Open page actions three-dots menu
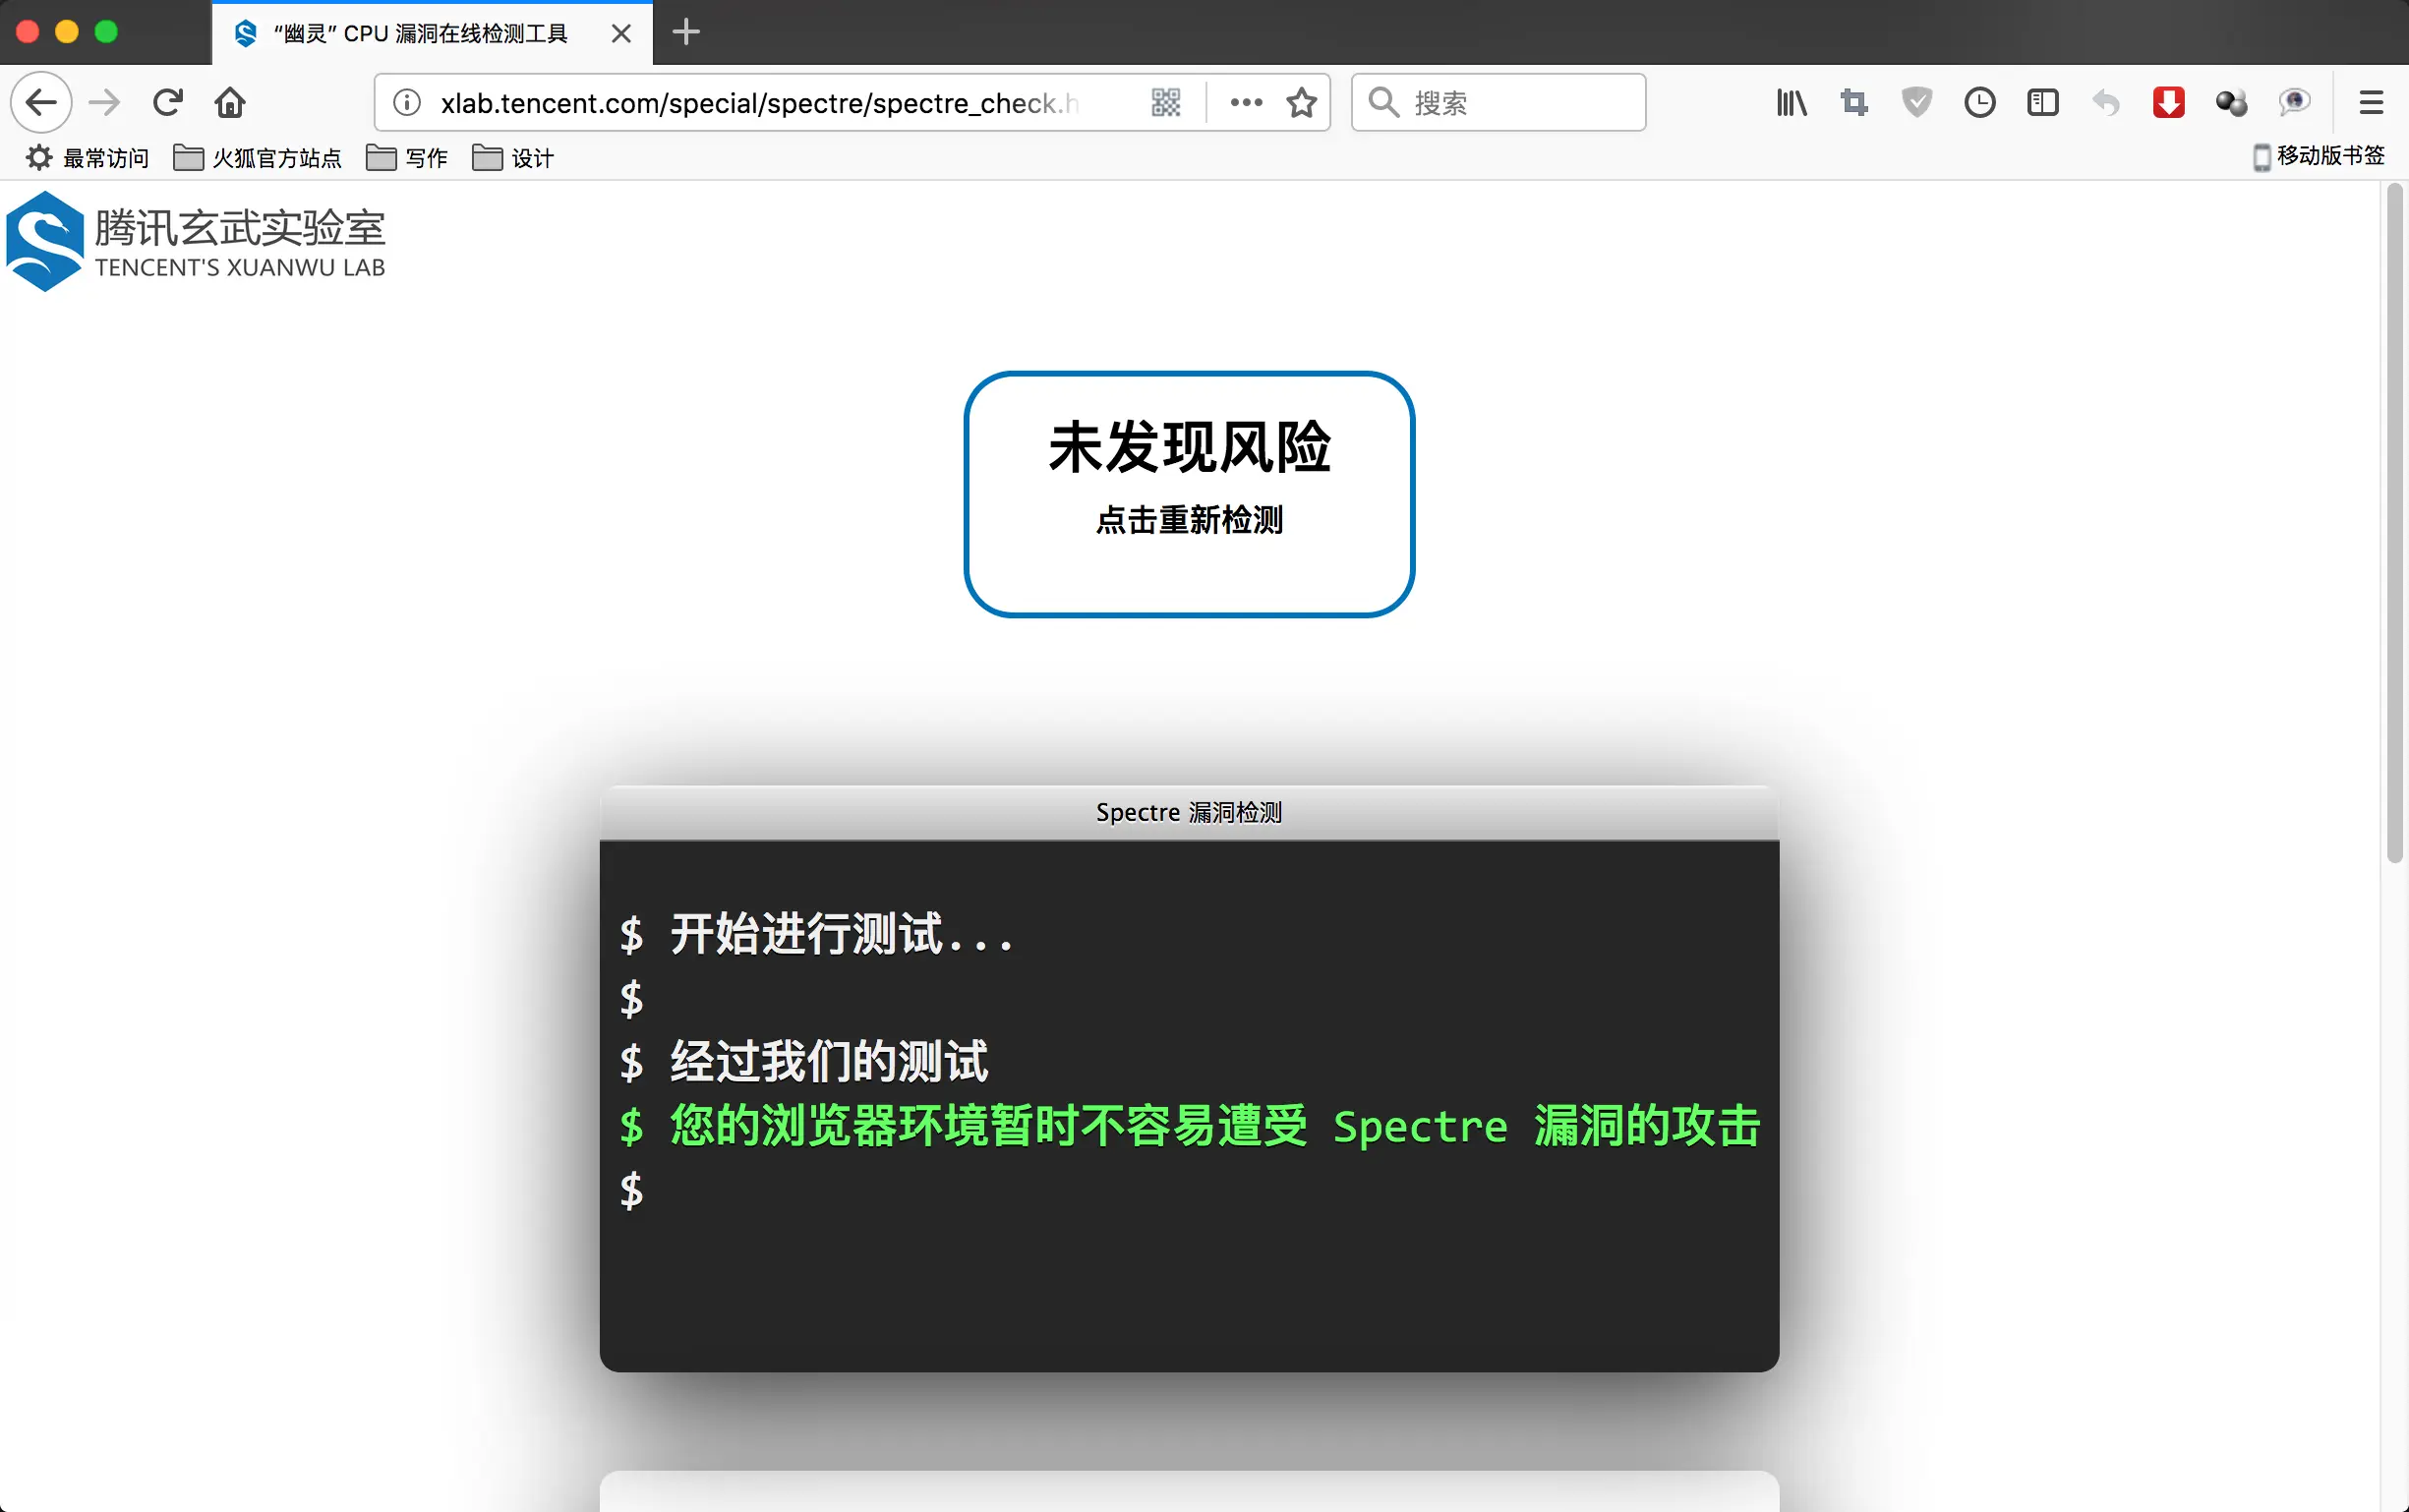This screenshot has height=1512, width=2409. click(x=1246, y=102)
